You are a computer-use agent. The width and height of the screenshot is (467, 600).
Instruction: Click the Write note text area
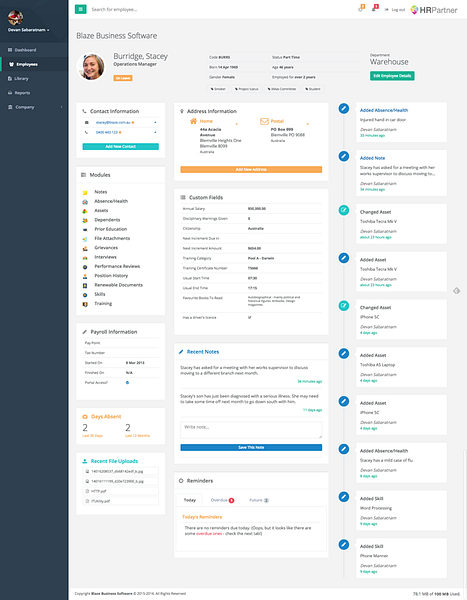251,430
